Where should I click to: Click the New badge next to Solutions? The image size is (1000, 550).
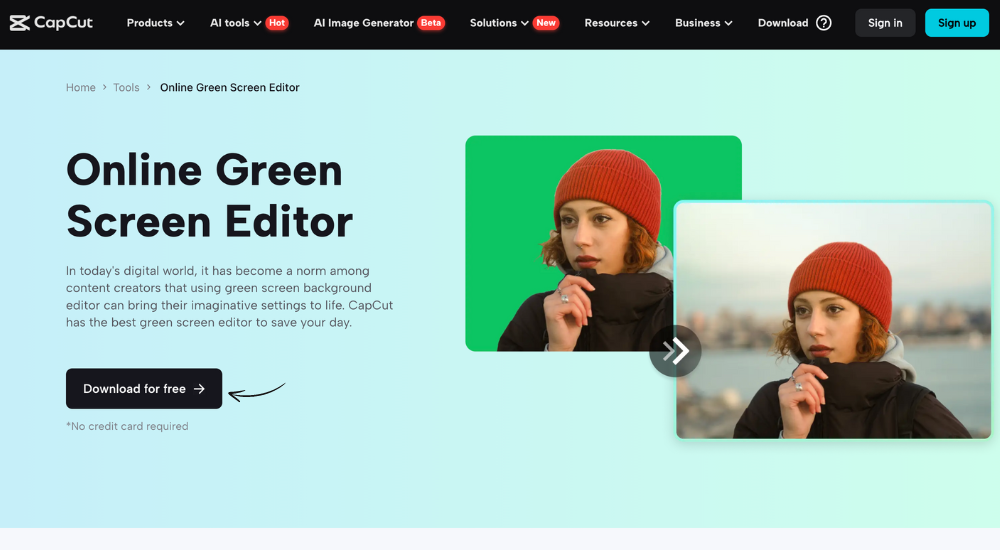click(x=546, y=23)
